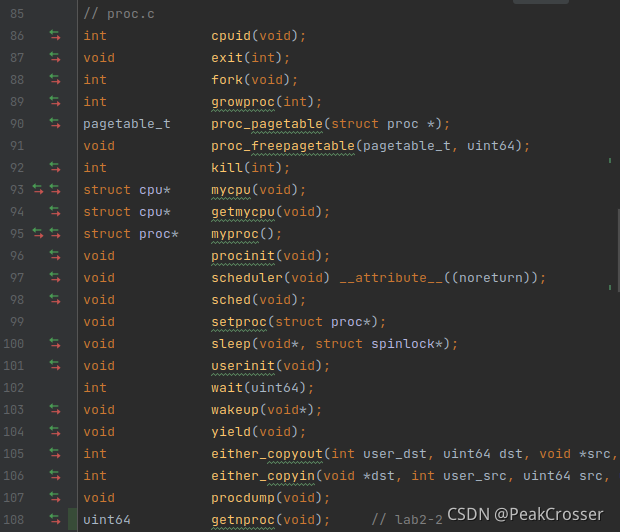Viewport: 620px width, 532px height.
Task: Click gutter icon on the sleep line
Action: (x=55, y=344)
